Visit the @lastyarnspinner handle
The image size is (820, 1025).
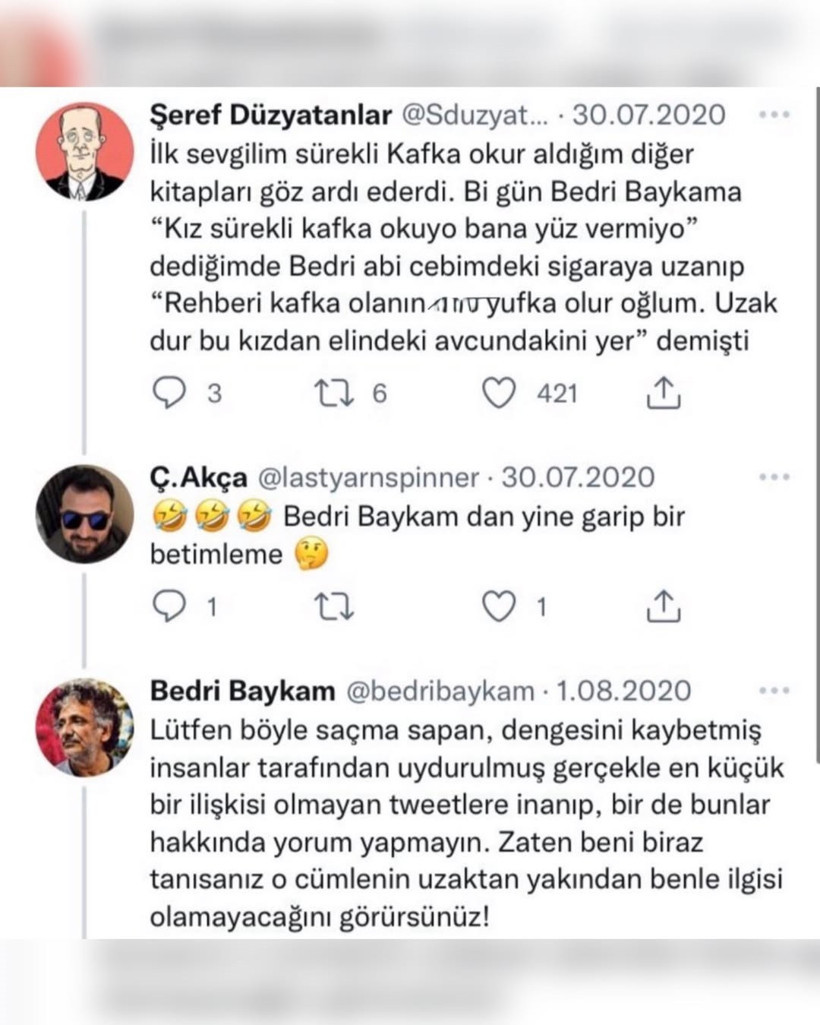(x=369, y=478)
